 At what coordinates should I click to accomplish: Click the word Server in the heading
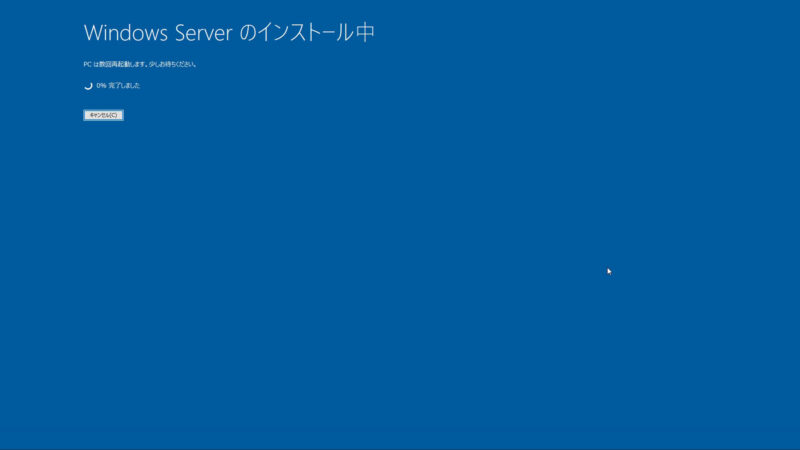(x=204, y=33)
